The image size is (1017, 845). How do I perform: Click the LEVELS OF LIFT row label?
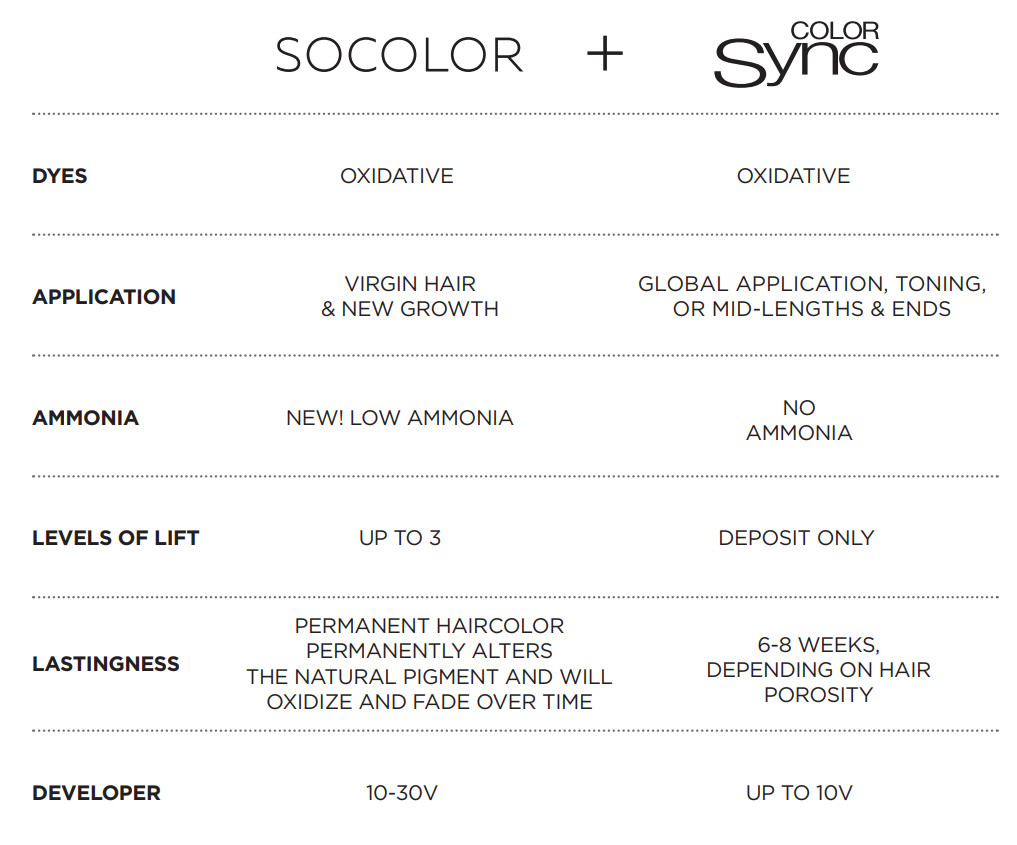(116, 538)
